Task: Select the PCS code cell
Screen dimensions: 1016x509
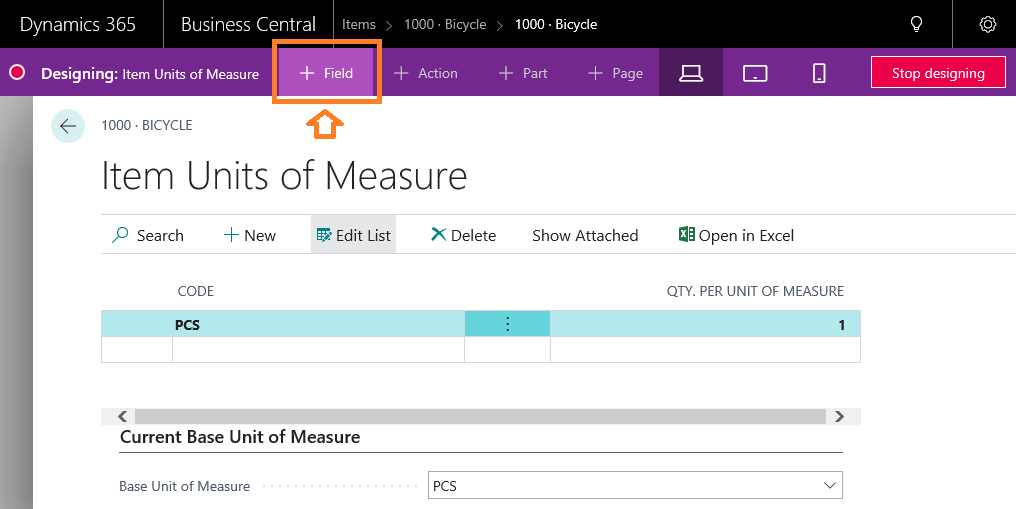Action: coord(318,324)
